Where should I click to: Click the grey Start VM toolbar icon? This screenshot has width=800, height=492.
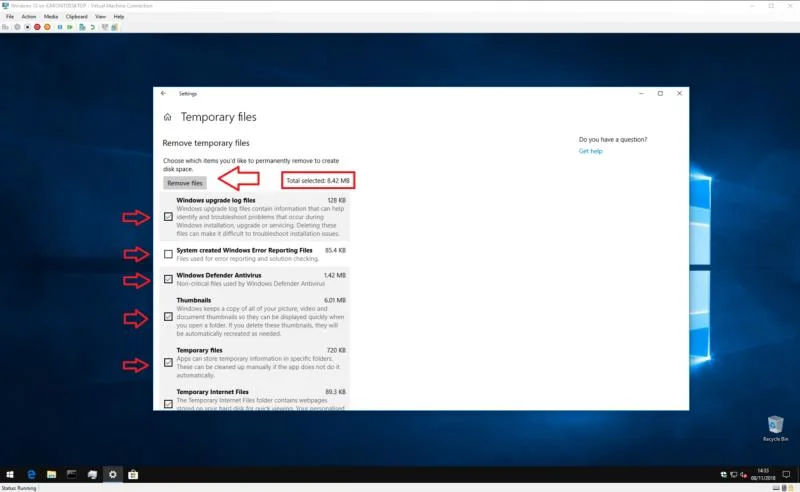[17, 27]
